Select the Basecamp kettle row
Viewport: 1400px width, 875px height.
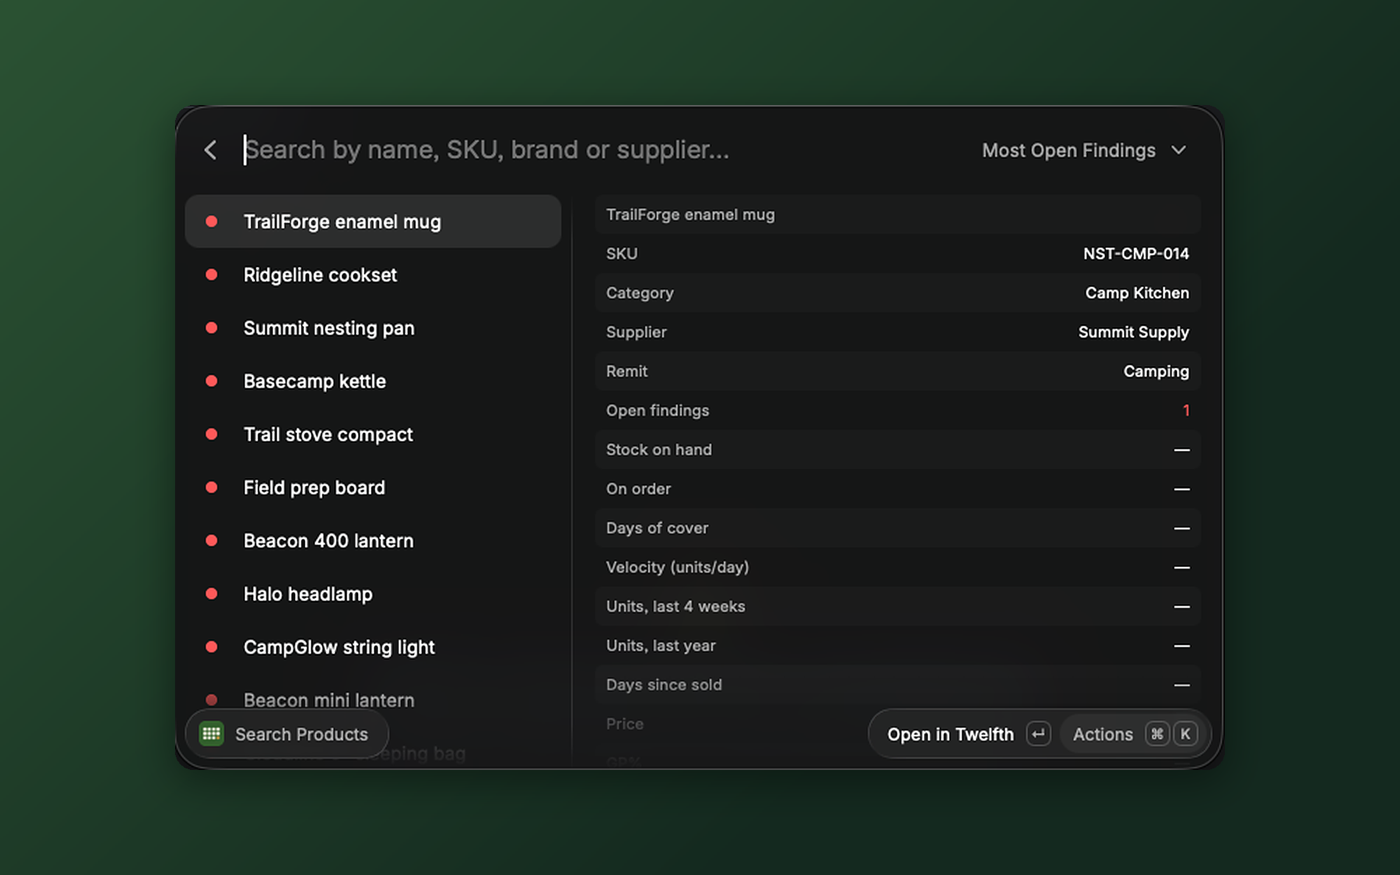373,381
